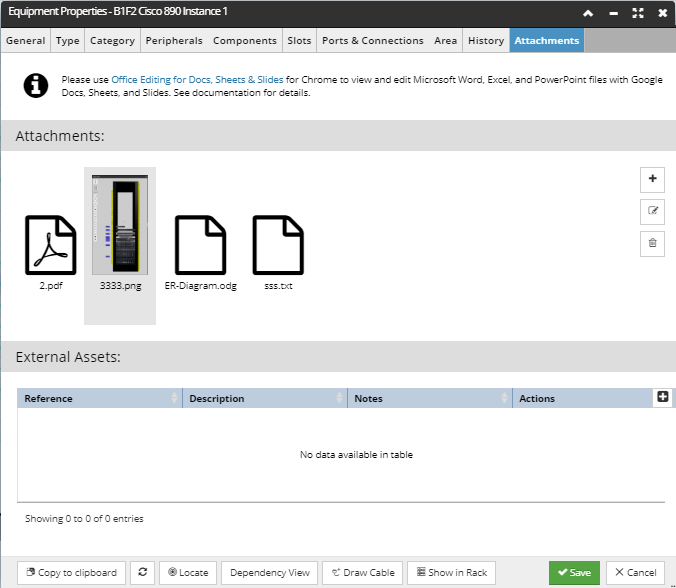This screenshot has height=588, width=676.
Task: Select the 3333.png rack thumbnail
Action: (x=120, y=225)
